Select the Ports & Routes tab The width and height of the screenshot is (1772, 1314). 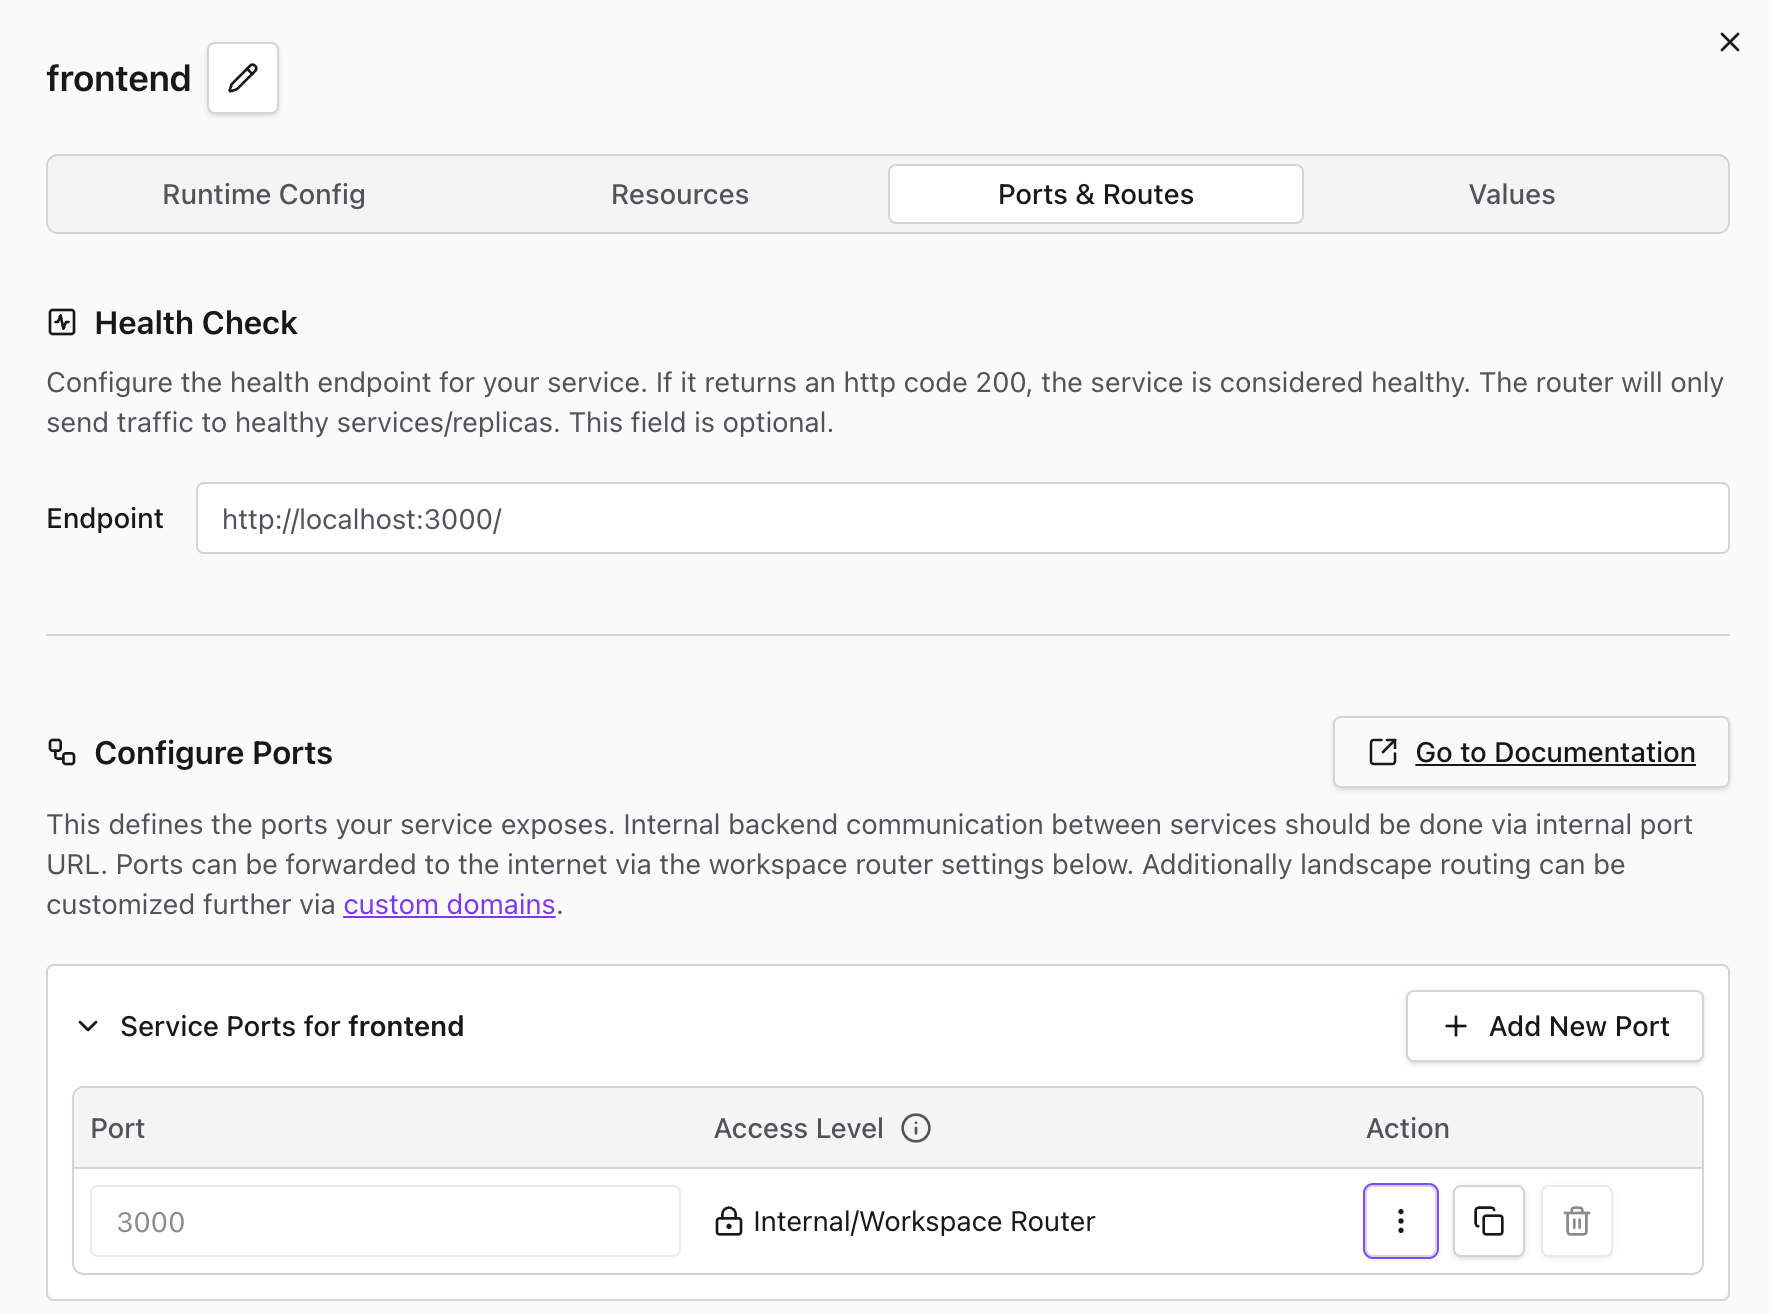click(x=1095, y=194)
